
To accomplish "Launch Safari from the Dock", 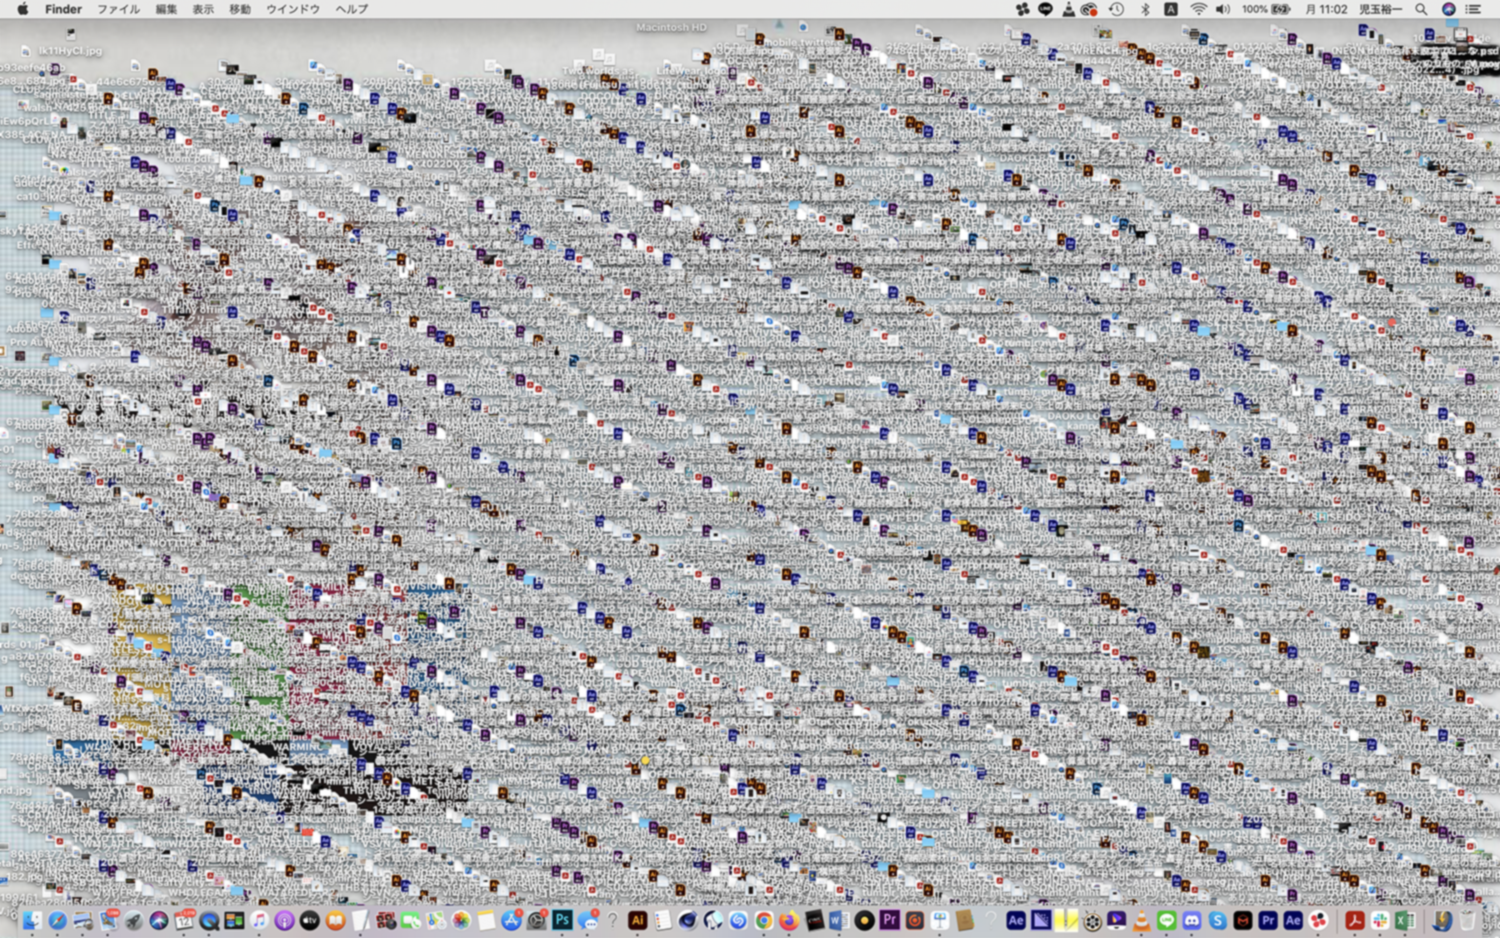I will click(57, 920).
